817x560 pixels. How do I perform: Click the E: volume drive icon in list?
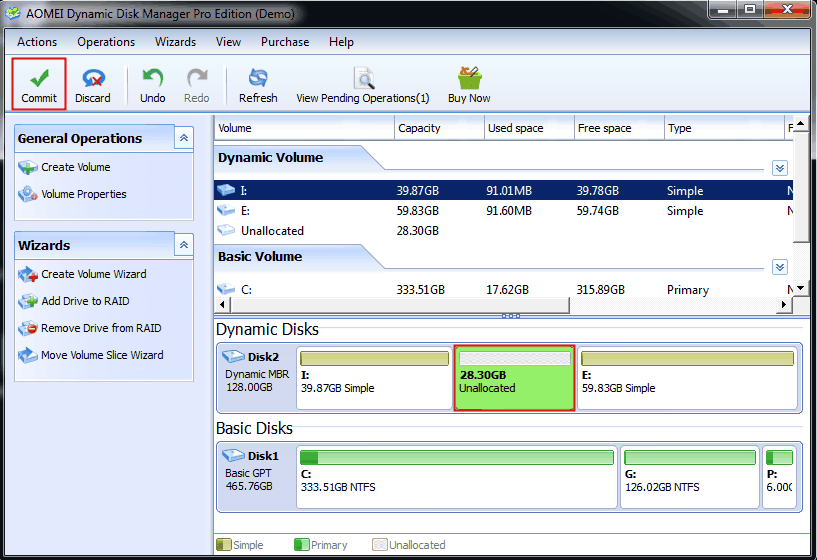pos(226,210)
